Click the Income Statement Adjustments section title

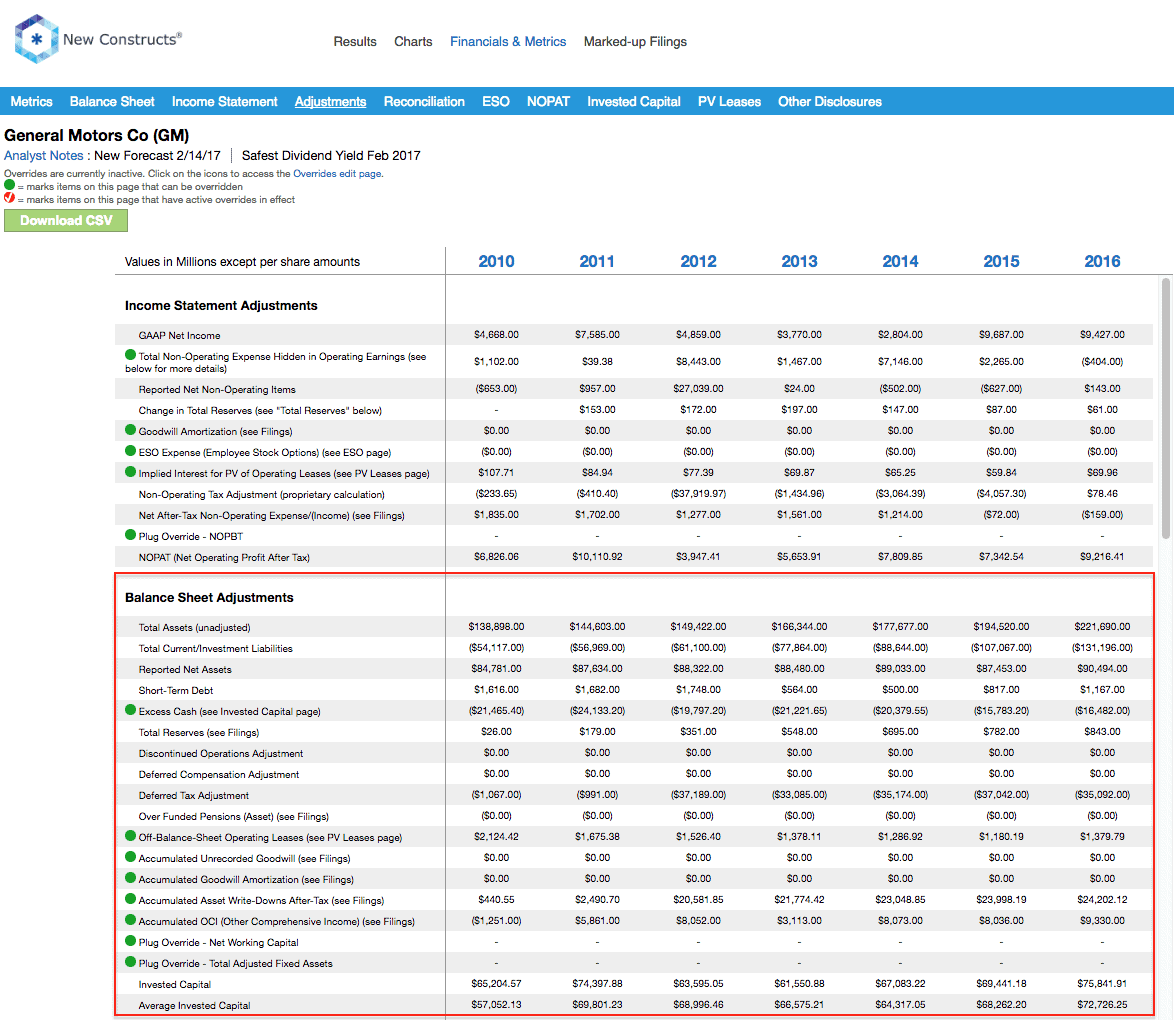tap(221, 306)
